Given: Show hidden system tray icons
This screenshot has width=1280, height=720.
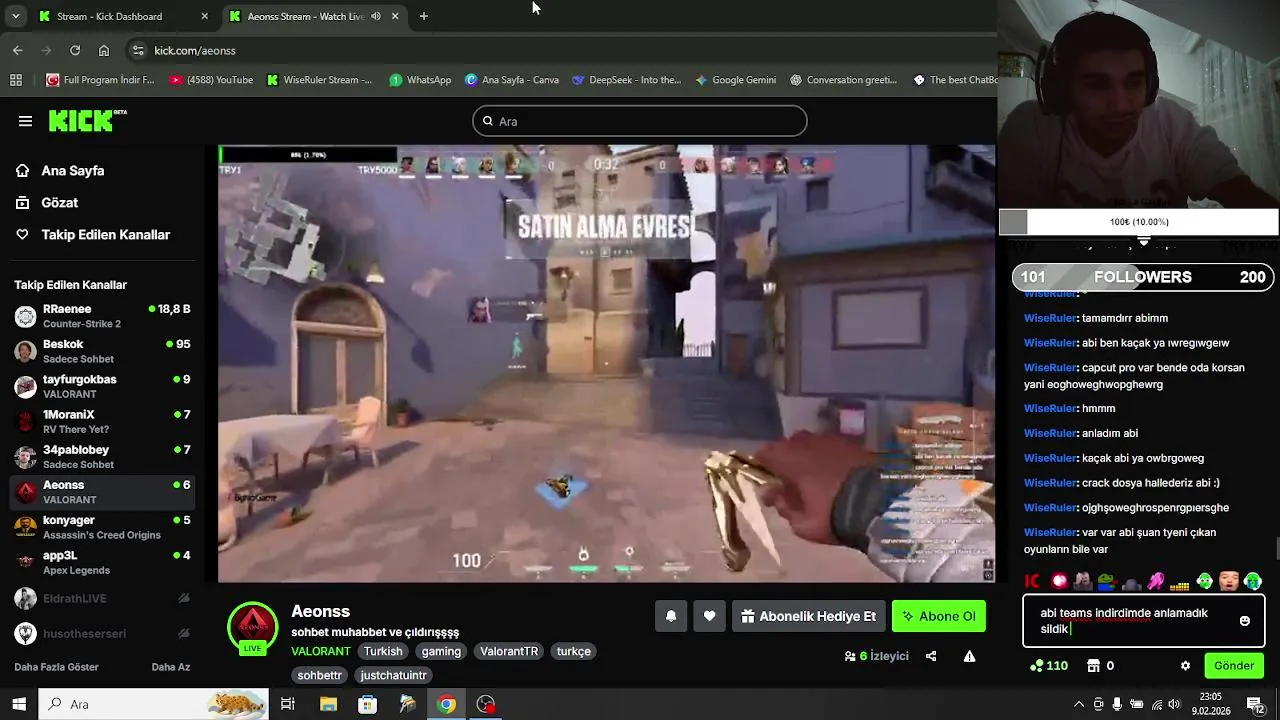Looking at the screenshot, I should click(x=1079, y=704).
